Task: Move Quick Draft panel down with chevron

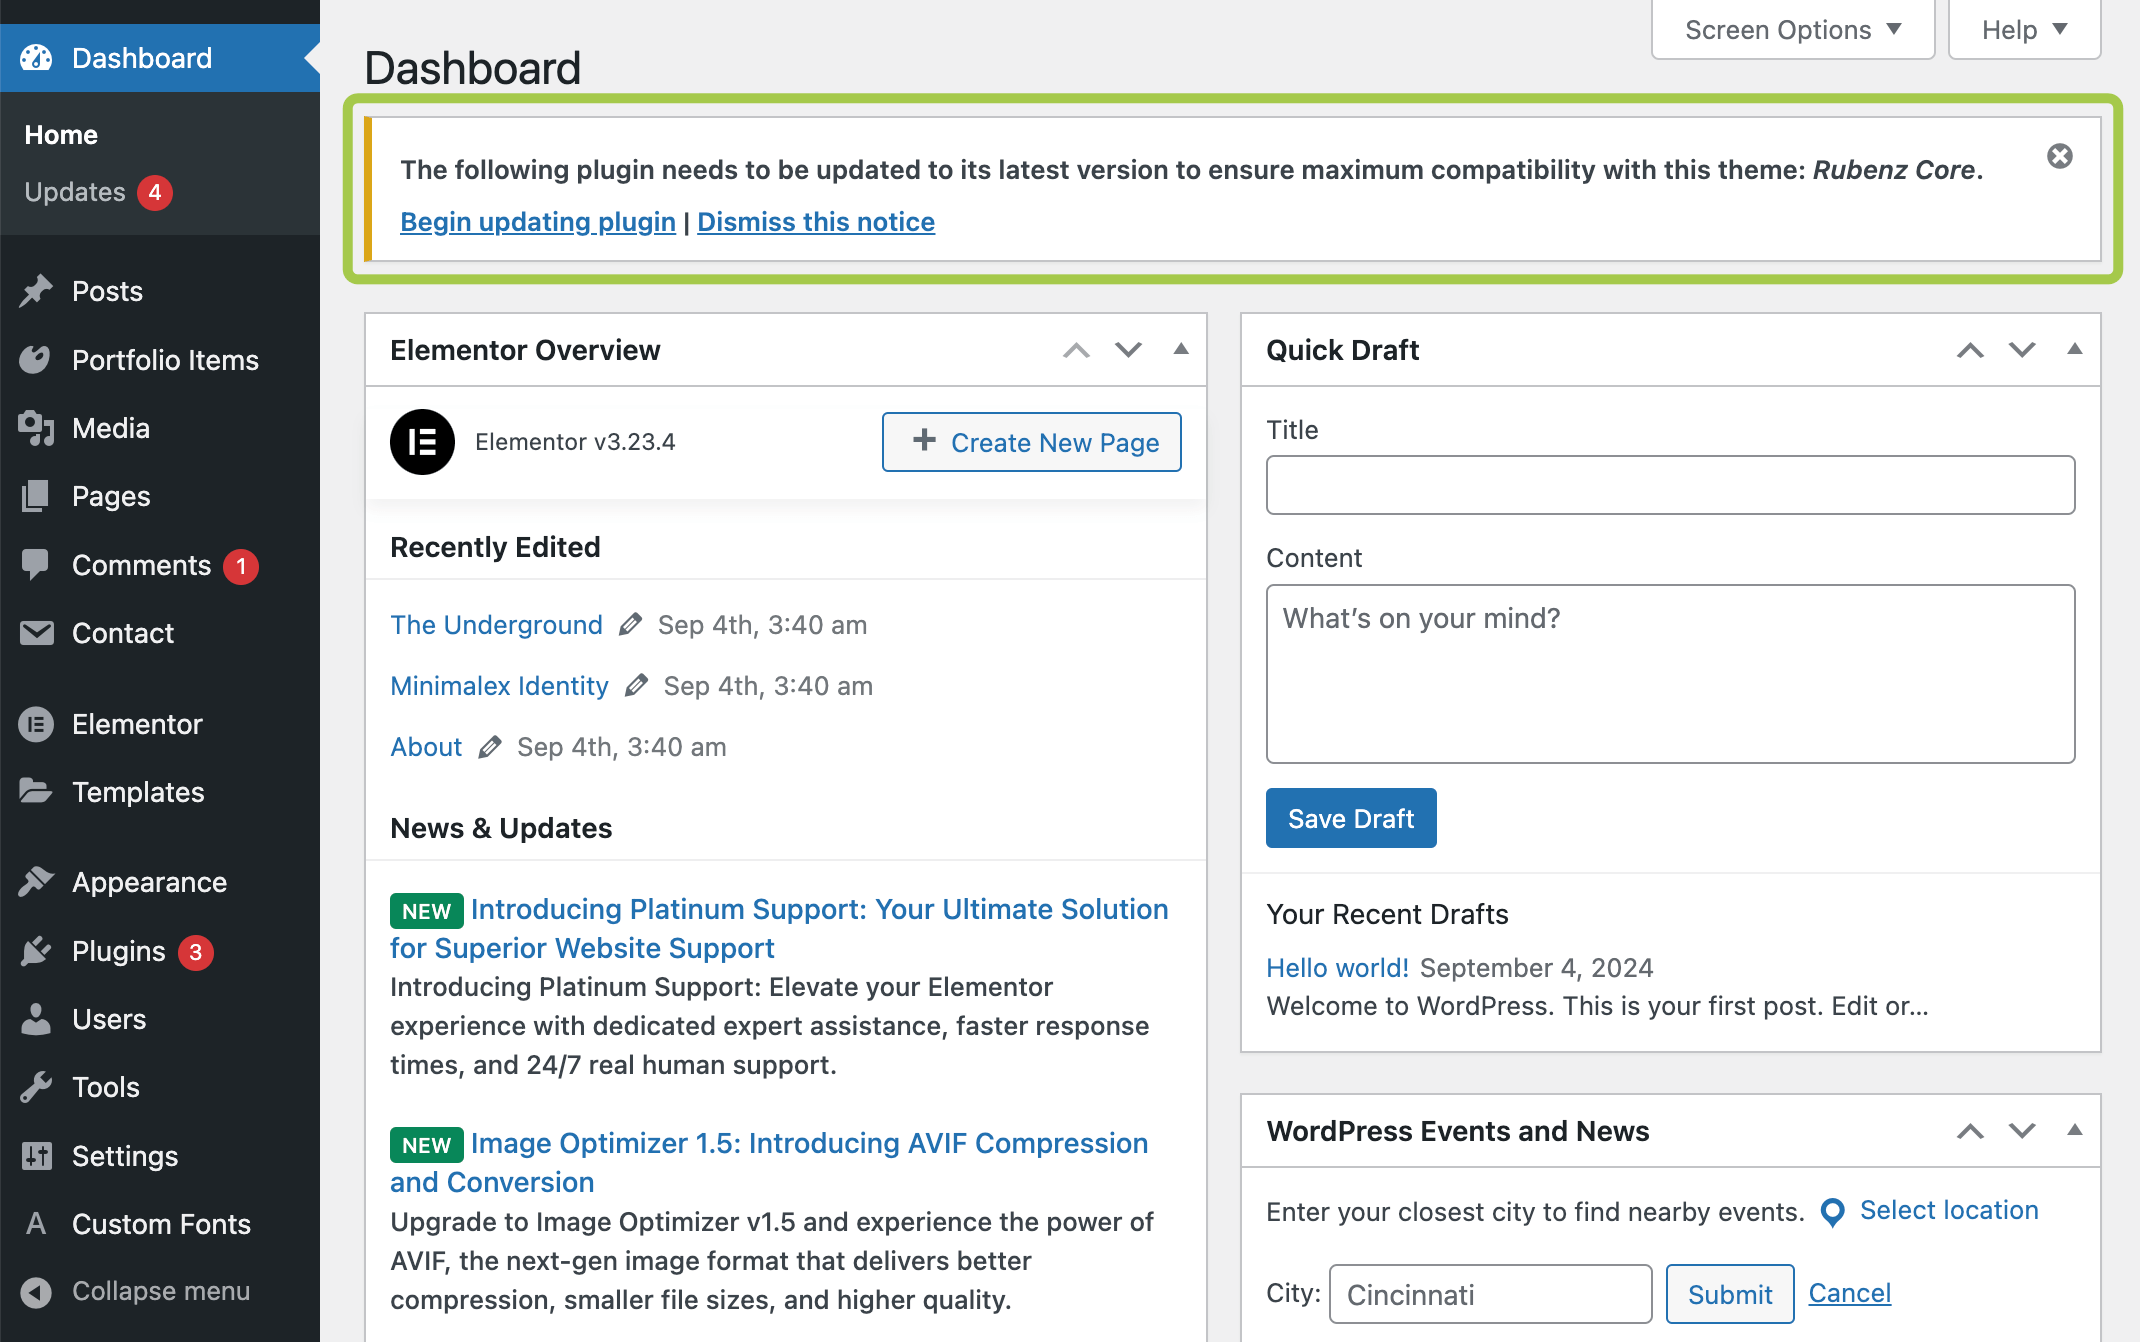Action: 2022,350
